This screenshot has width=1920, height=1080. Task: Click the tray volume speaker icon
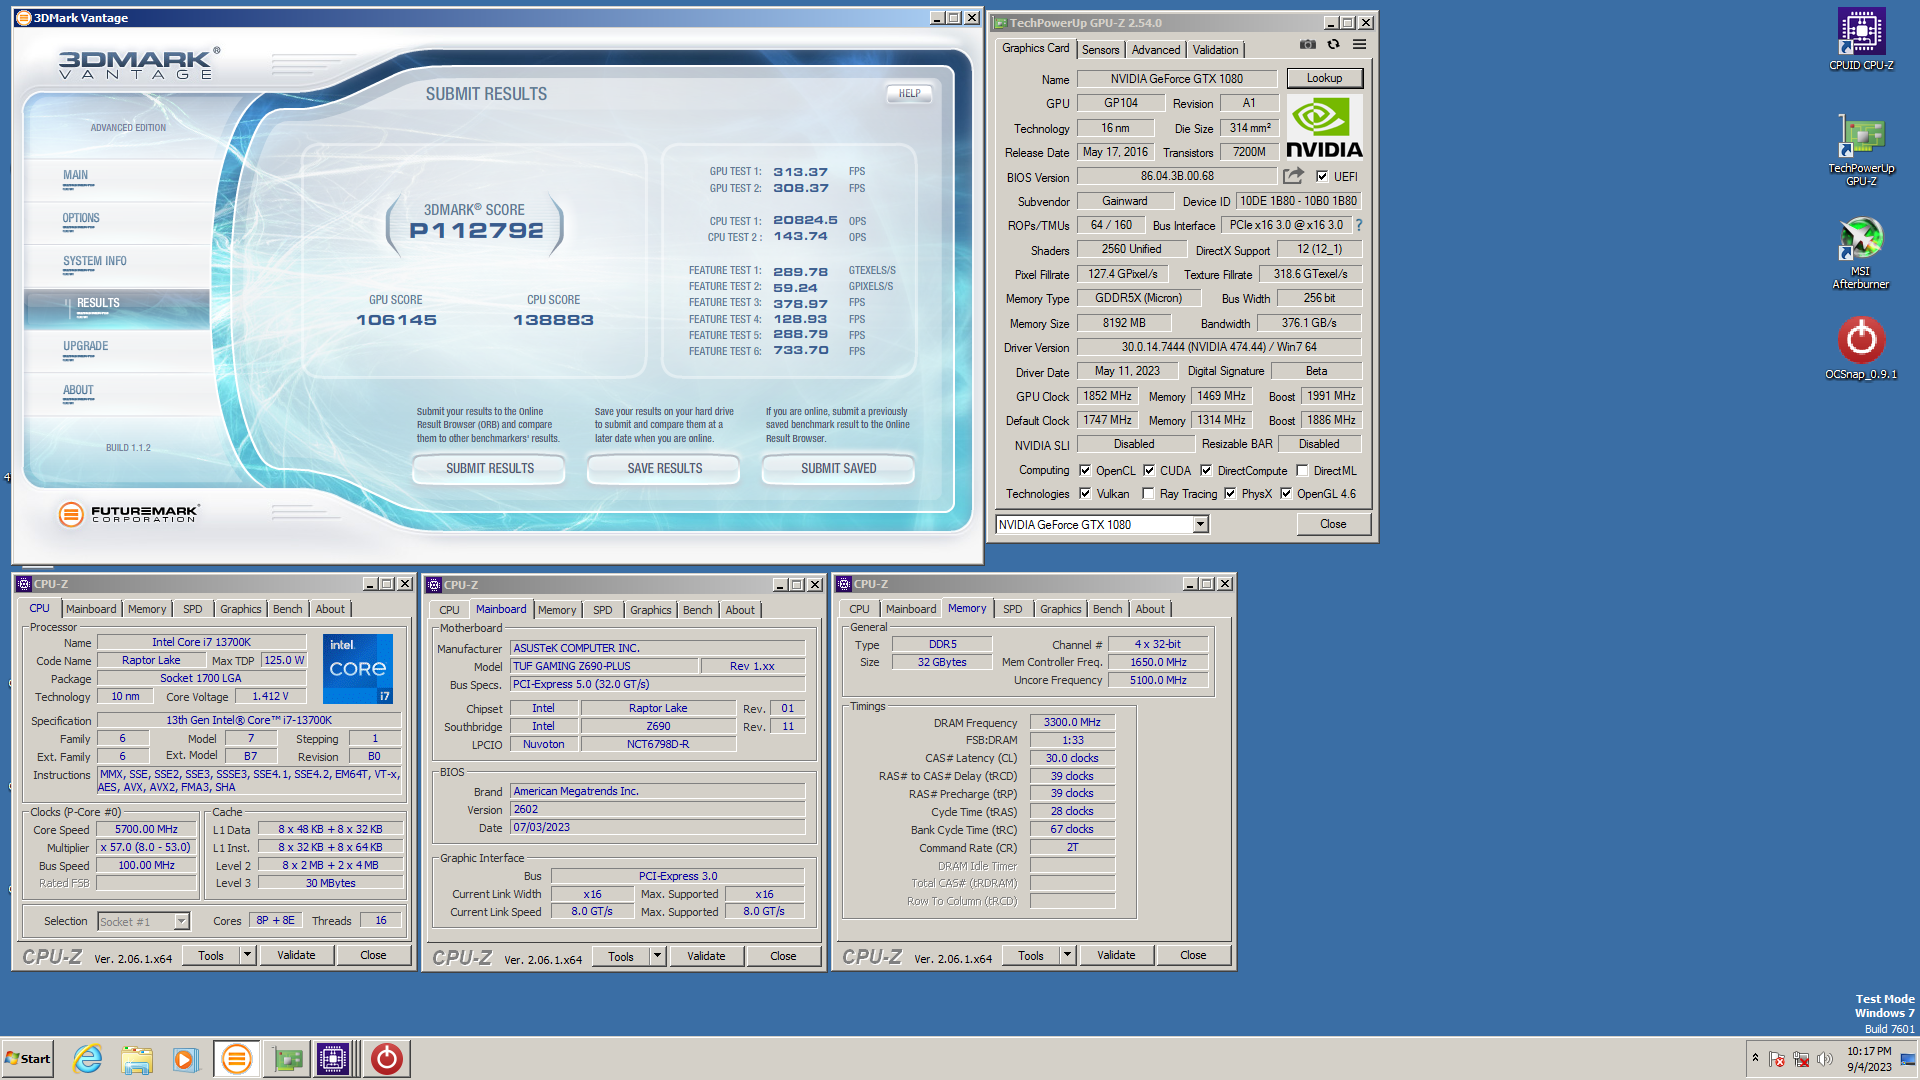click(x=1825, y=1059)
